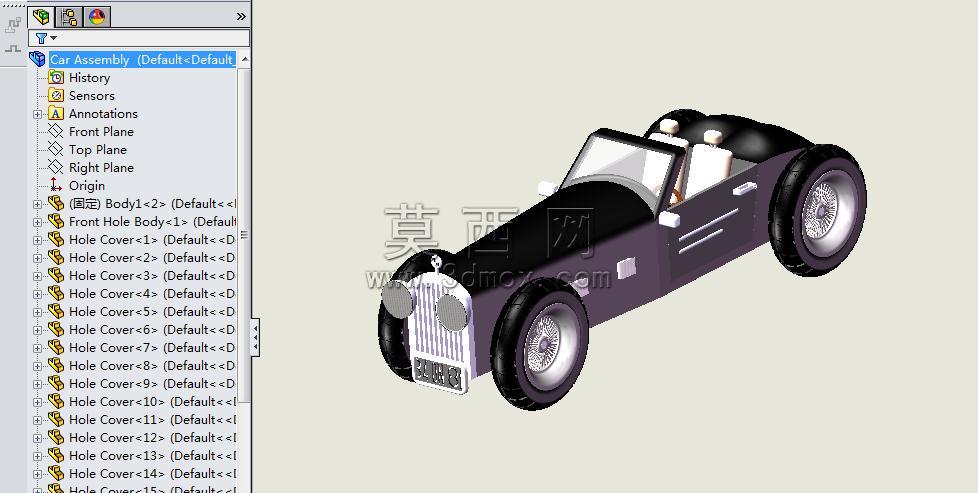The height and width of the screenshot is (493, 978).
Task: Click the History folder icon
Action: pyautogui.click(x=56, y=77)
